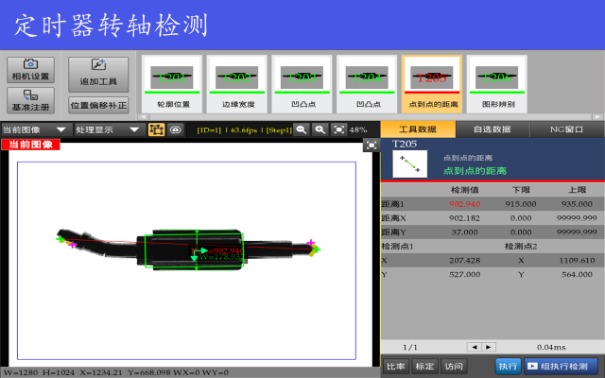The width and height of the screenshot is (605, 378).
Task: Maximize image view at corner icon
Action: click(371, 145)
